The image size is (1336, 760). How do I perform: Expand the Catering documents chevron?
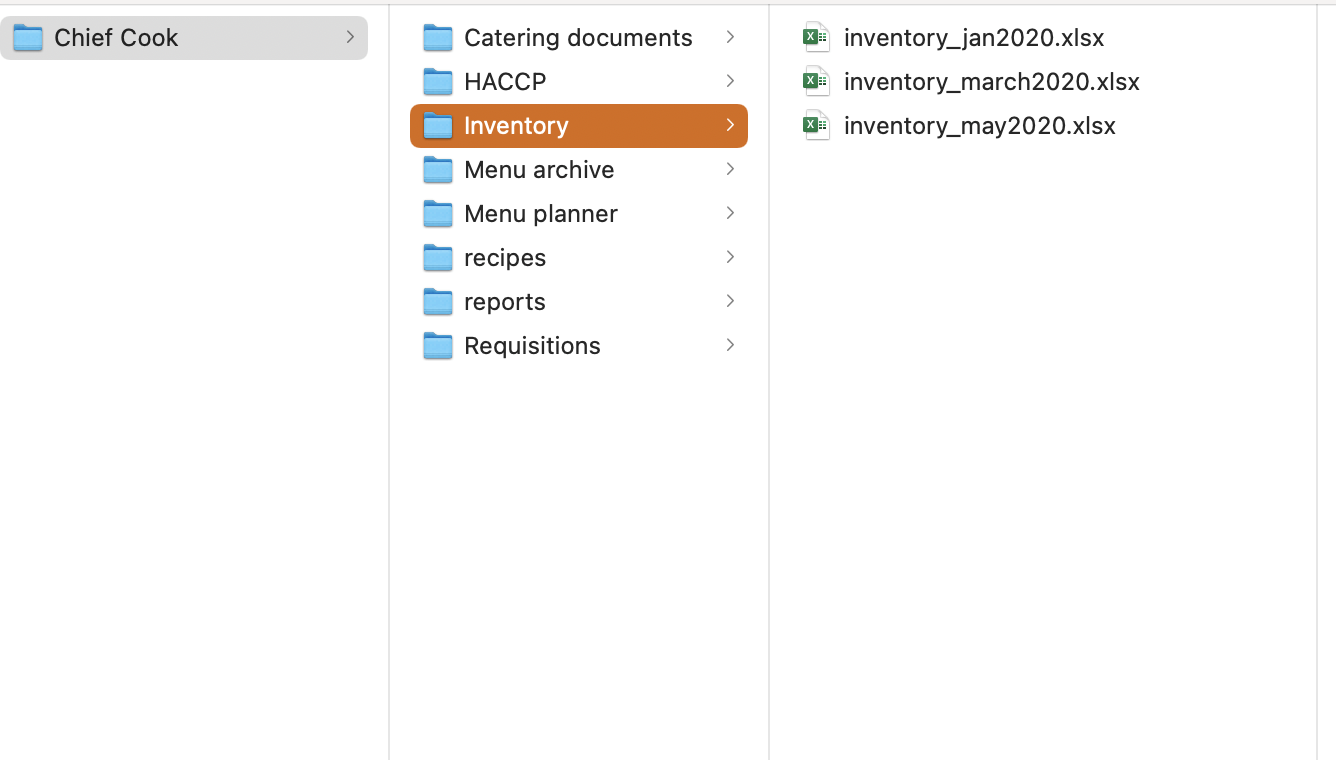(730, 37)
